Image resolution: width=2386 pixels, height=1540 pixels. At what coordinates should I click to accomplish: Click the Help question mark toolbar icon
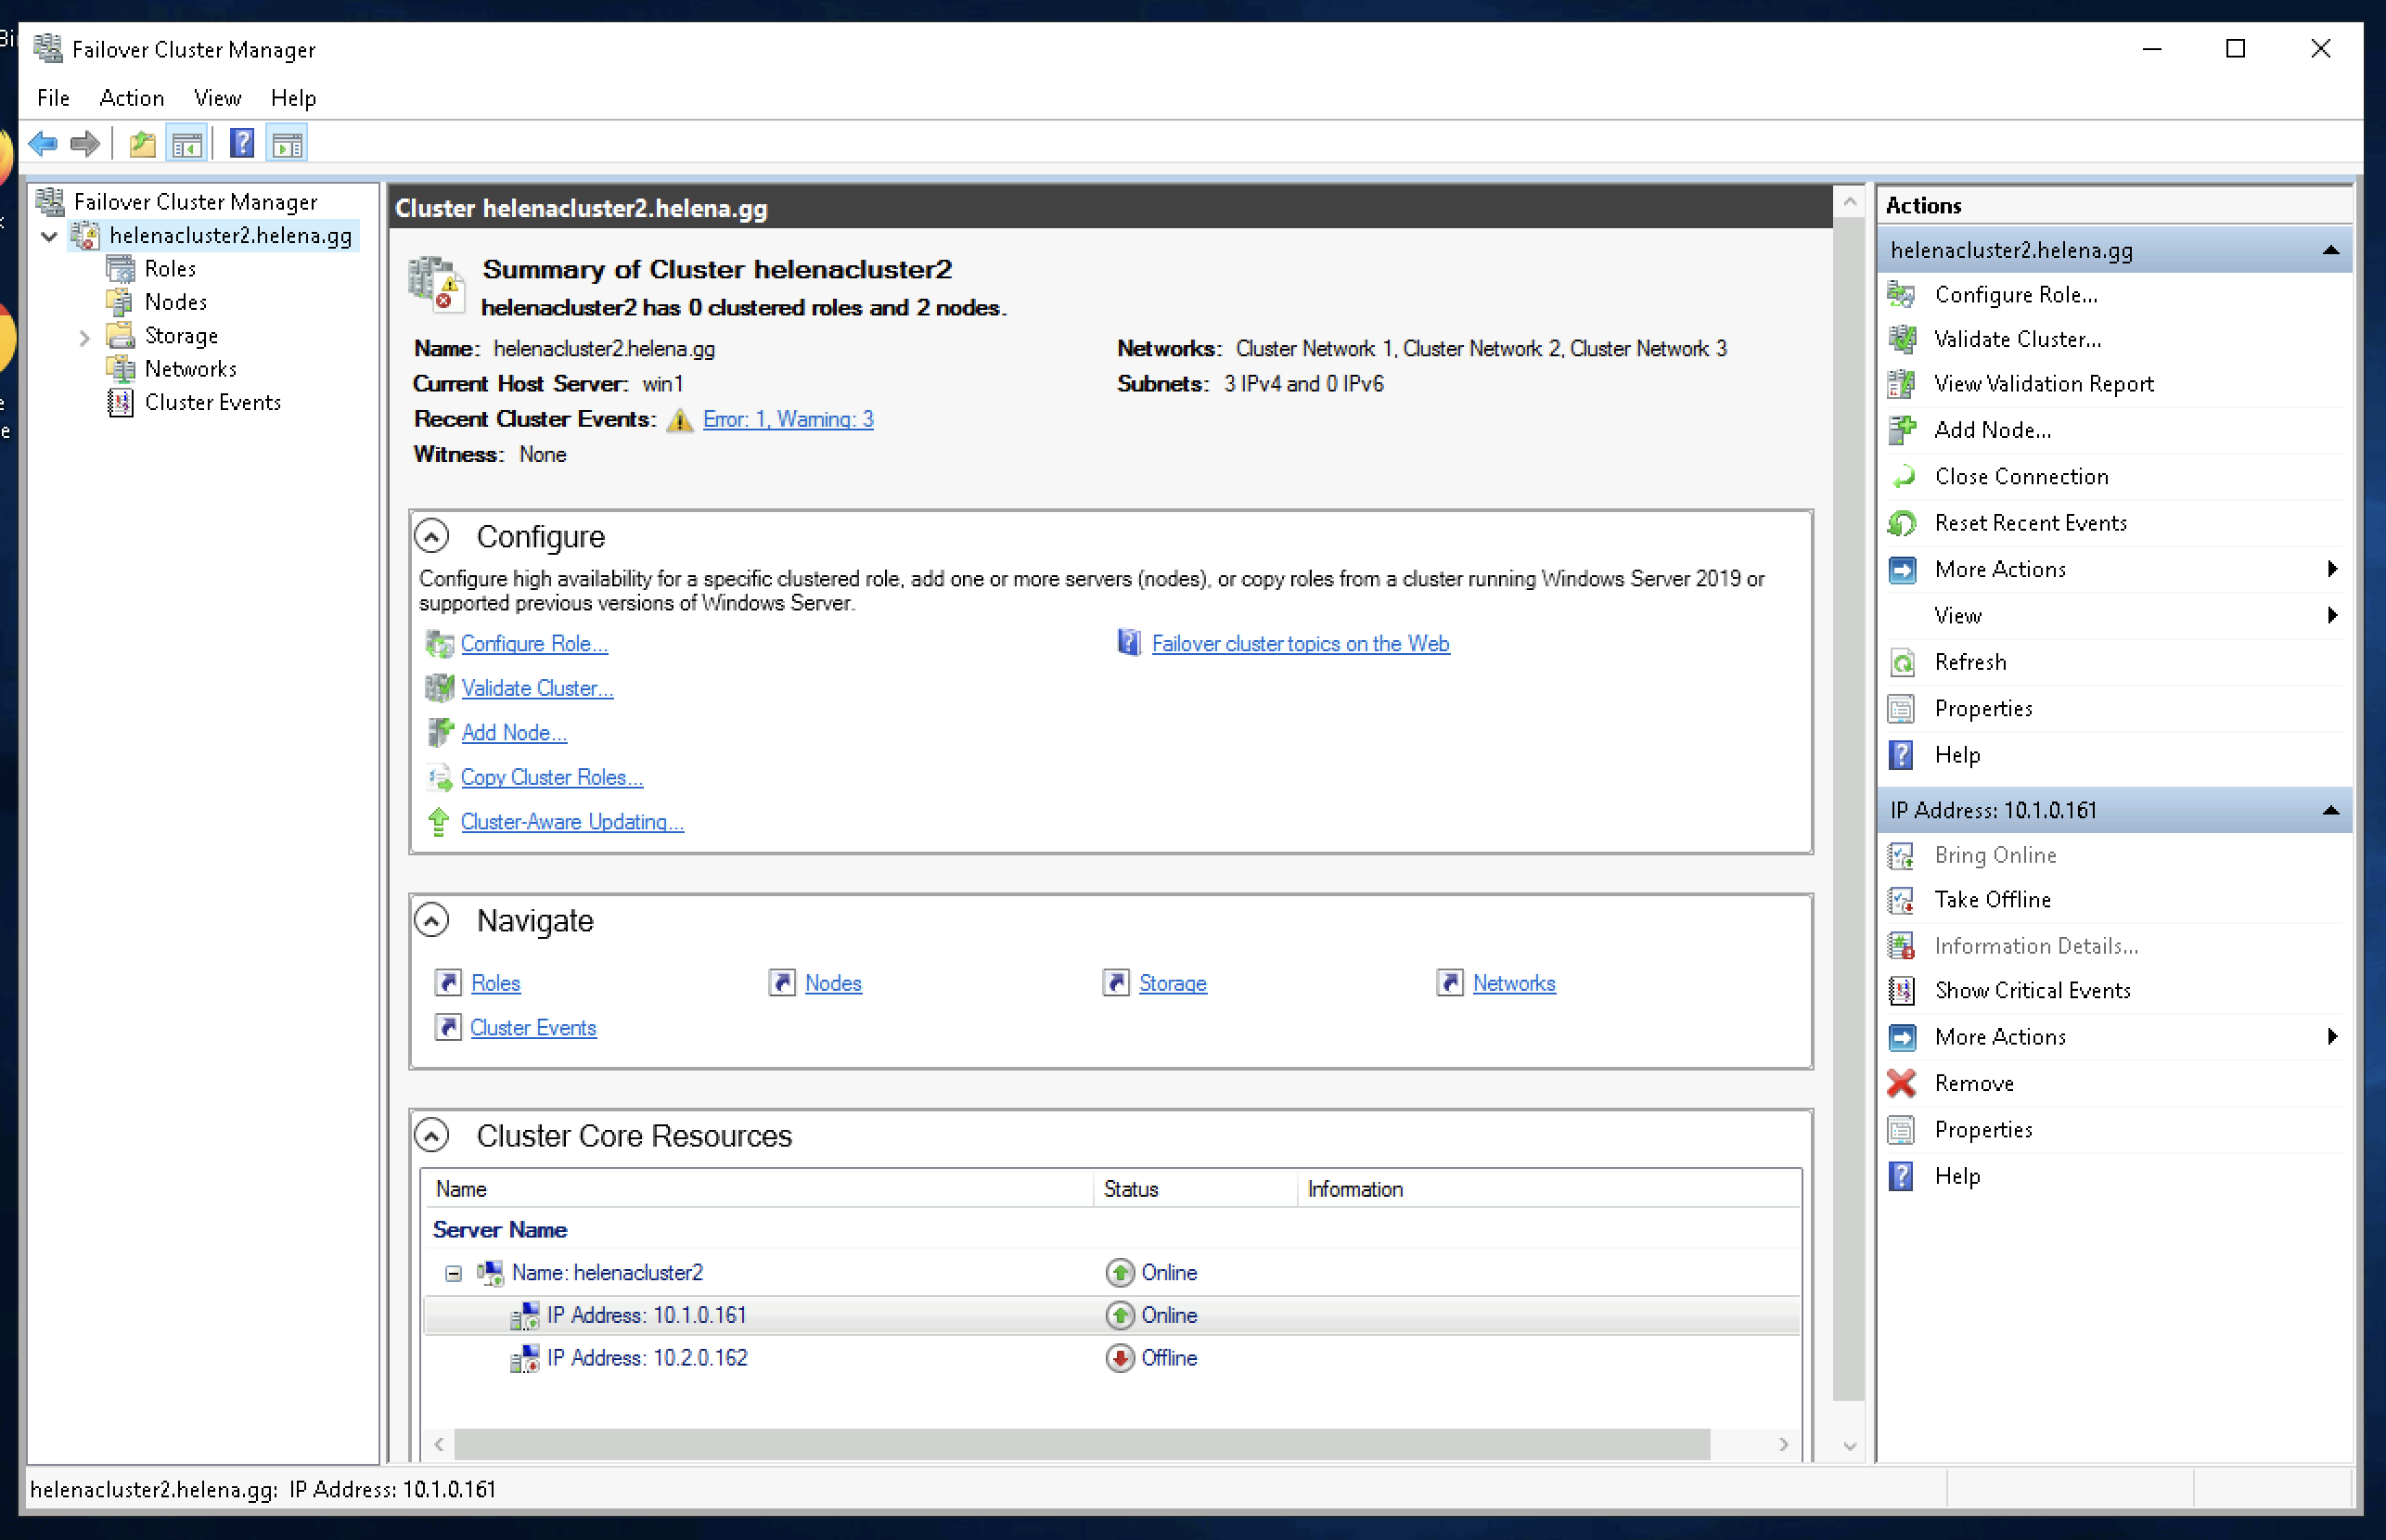[x=241, y=144]
